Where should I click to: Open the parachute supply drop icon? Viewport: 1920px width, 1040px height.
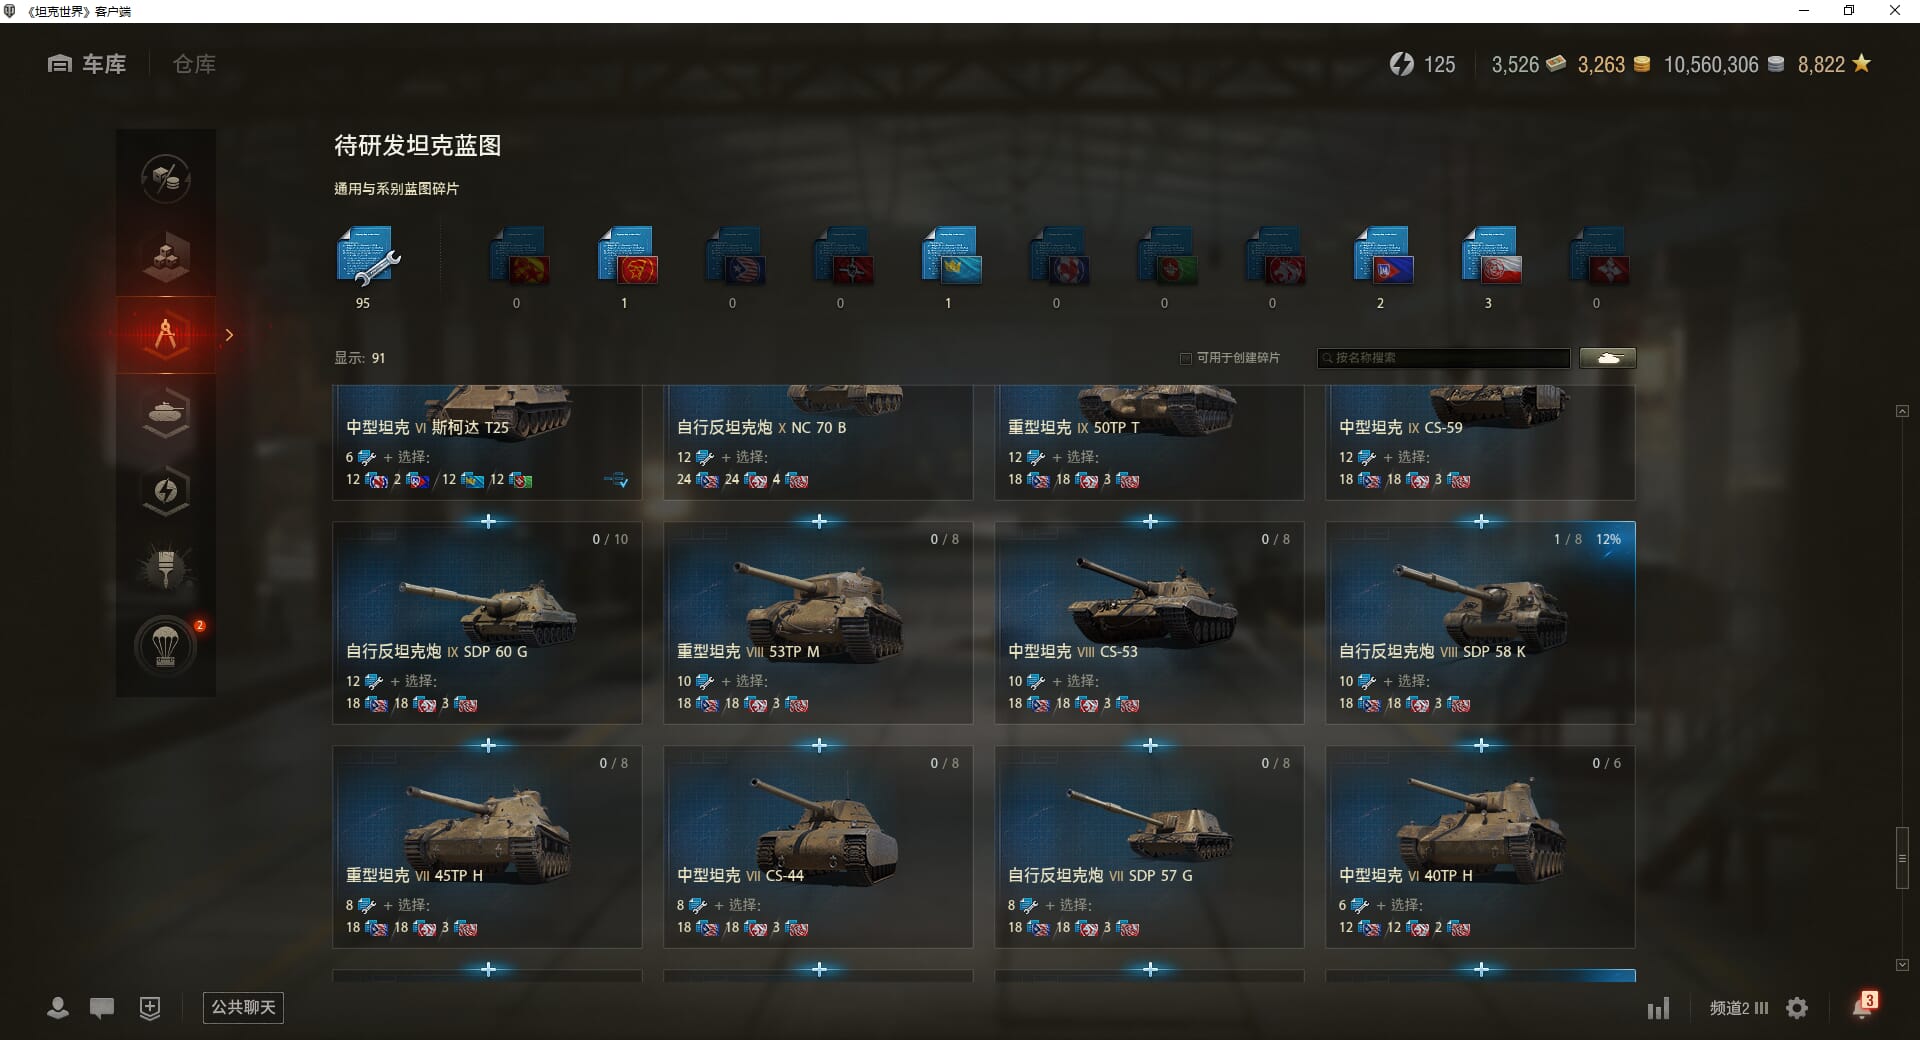pos(166,647)
